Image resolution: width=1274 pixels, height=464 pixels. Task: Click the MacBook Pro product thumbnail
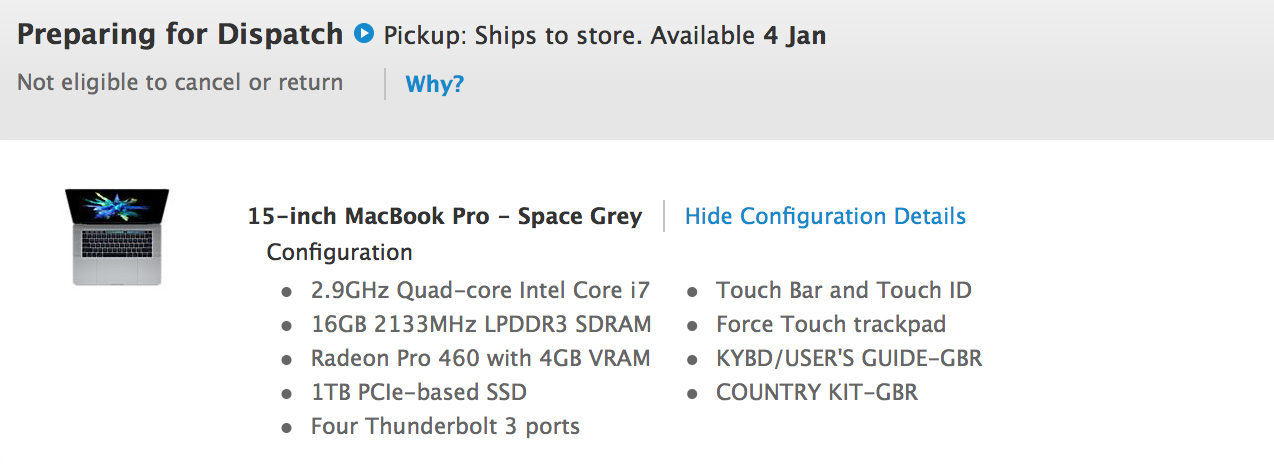(x=117, y=237)
